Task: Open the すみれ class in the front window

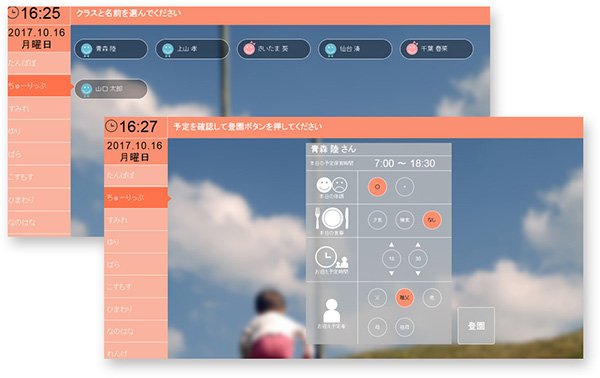Action: tap(136, 220)
